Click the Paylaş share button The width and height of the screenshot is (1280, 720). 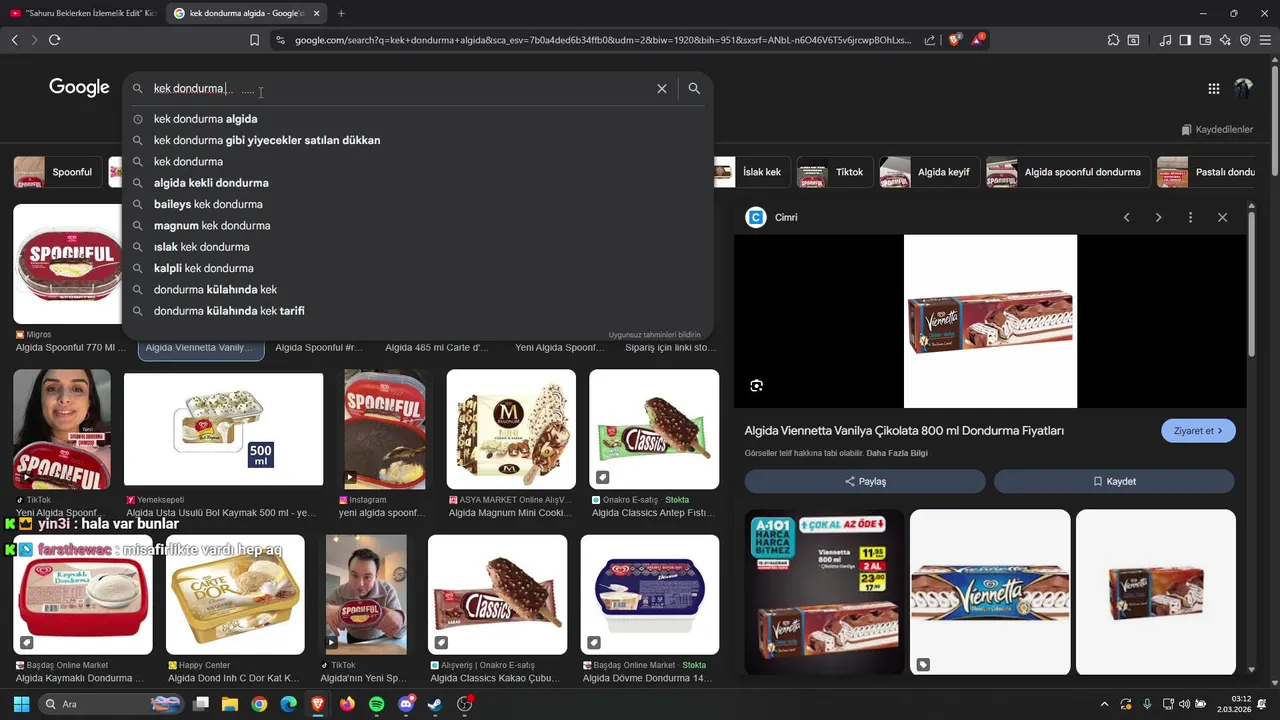tap(865, 481)
